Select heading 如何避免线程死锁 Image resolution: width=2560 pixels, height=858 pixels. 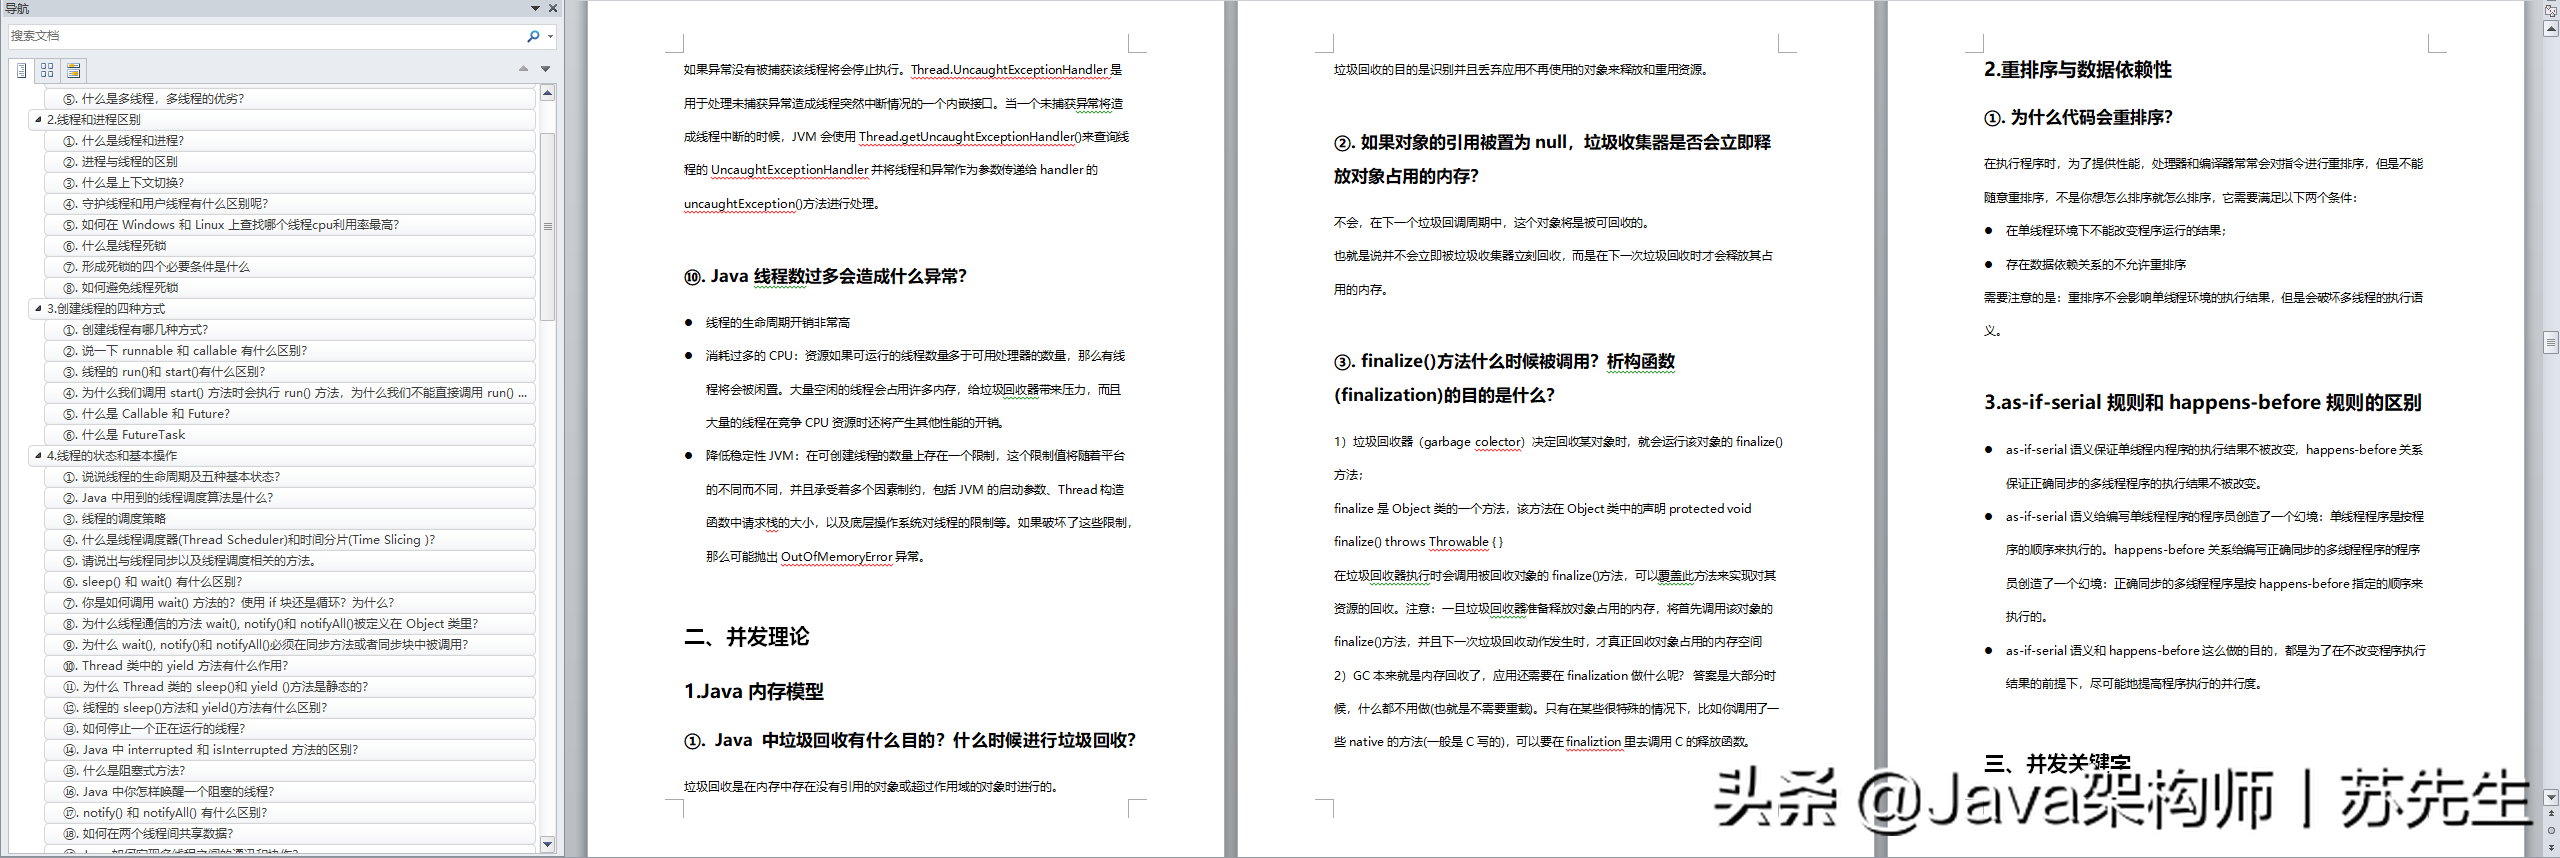coord(290,288)
